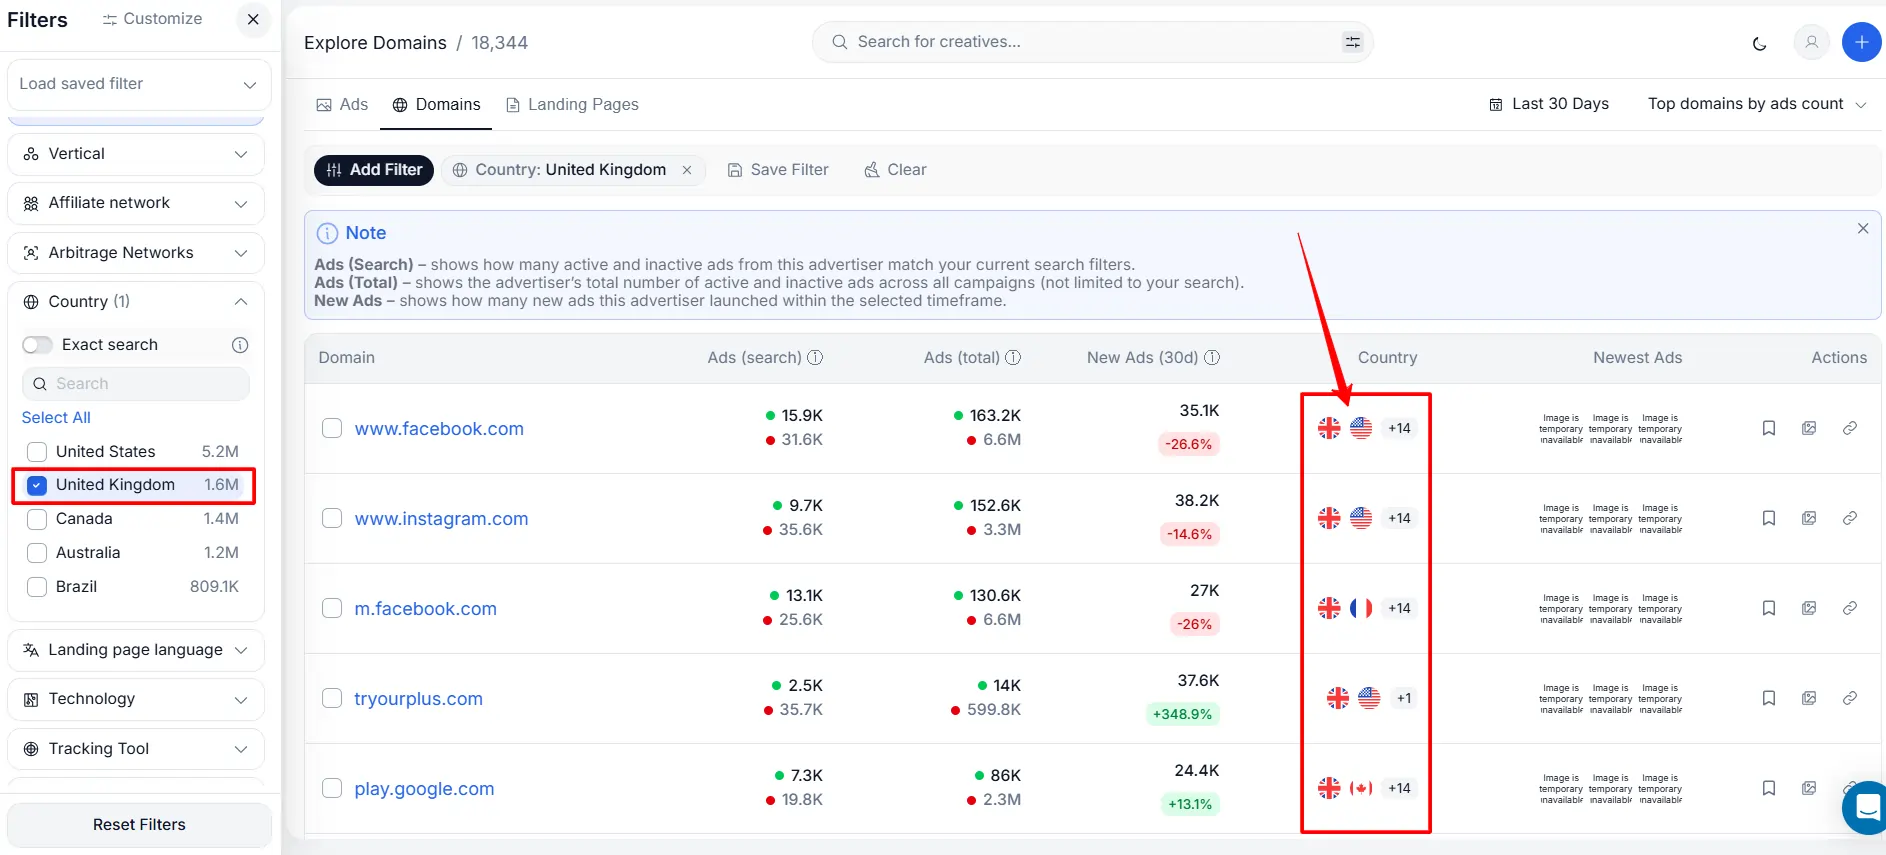This screenshot has width=1886, height=855.
Task: View ads images for www.instagram.com row
Action: tap(1809, 519)
